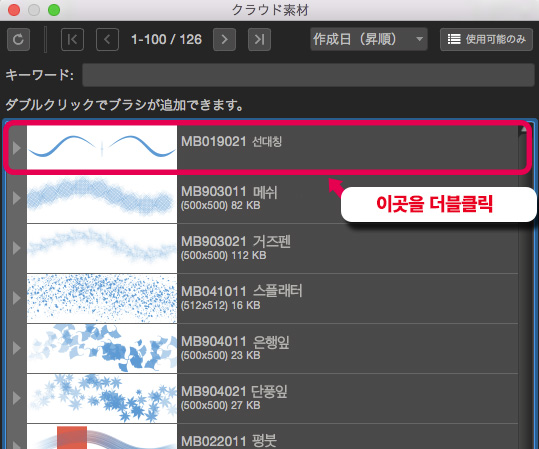Expand the MB903011 메쉬 brush row
The image size is (539, 449).
pyautogui.click(x=16, y=198)
